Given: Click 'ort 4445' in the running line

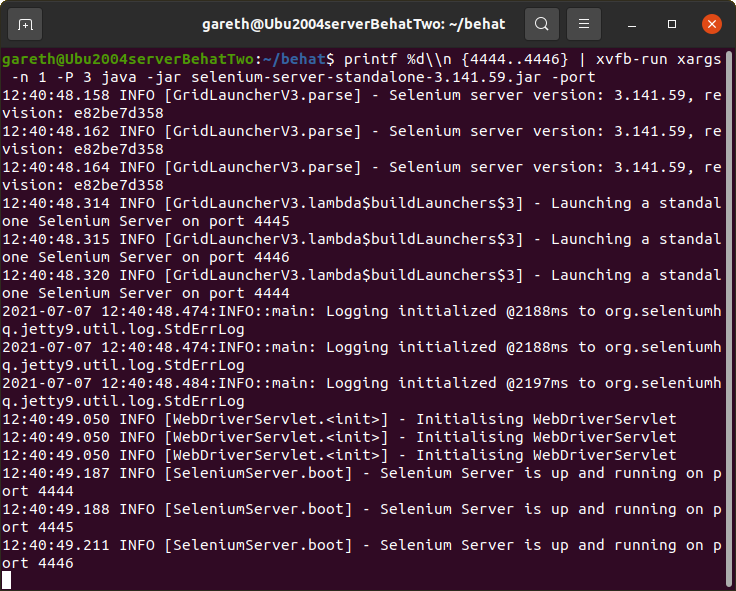Looking at the screenshot, I should pos(38,527).
